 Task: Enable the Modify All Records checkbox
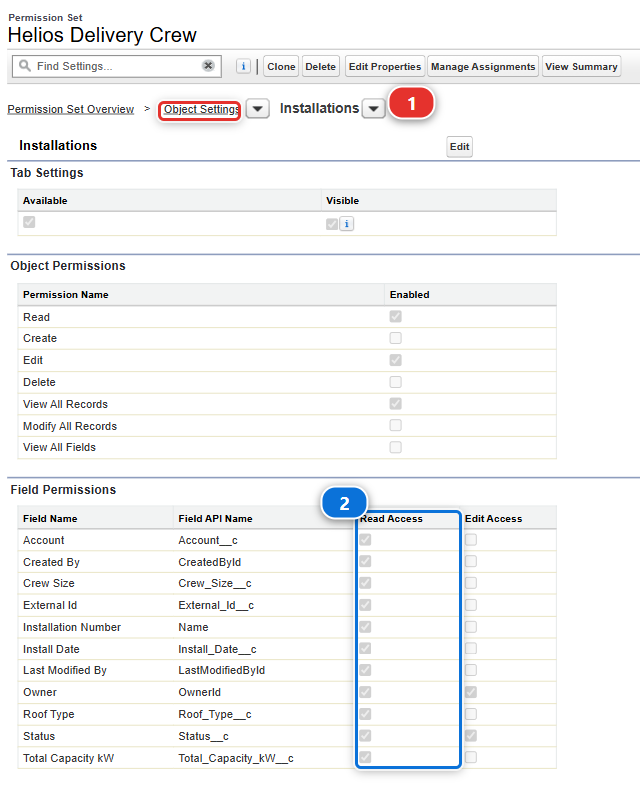(396, 426)
